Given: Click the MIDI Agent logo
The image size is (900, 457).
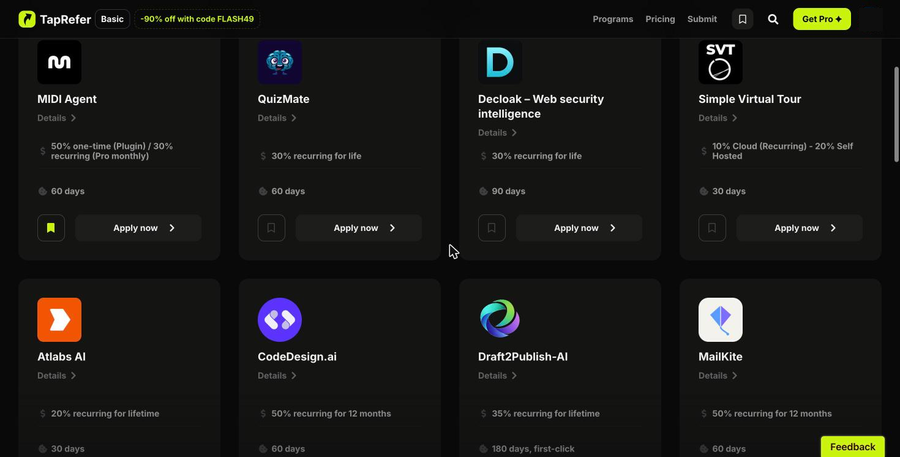Looking at the screenshot, I should coord(59,62).
